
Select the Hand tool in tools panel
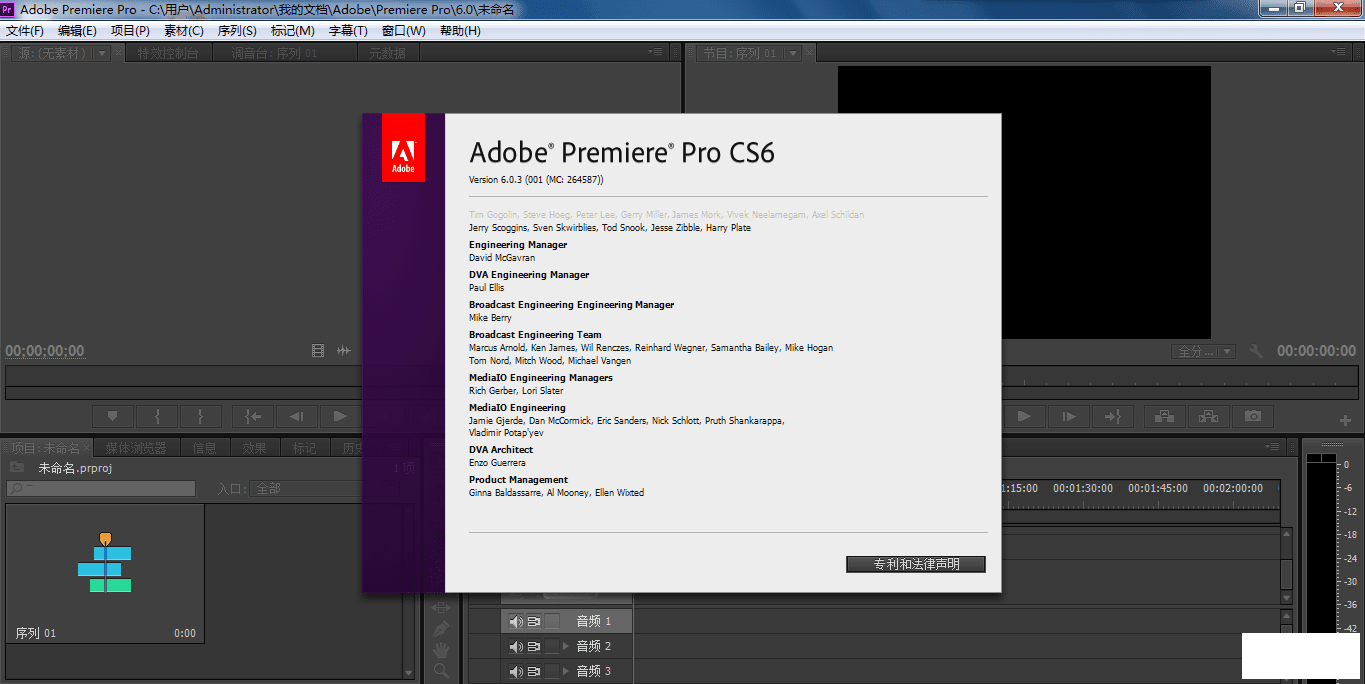tap(441, 650)
